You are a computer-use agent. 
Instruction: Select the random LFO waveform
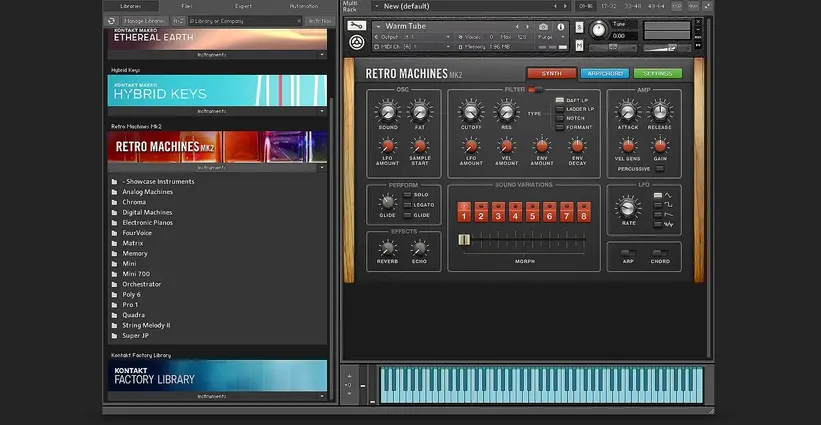(658, 224)
